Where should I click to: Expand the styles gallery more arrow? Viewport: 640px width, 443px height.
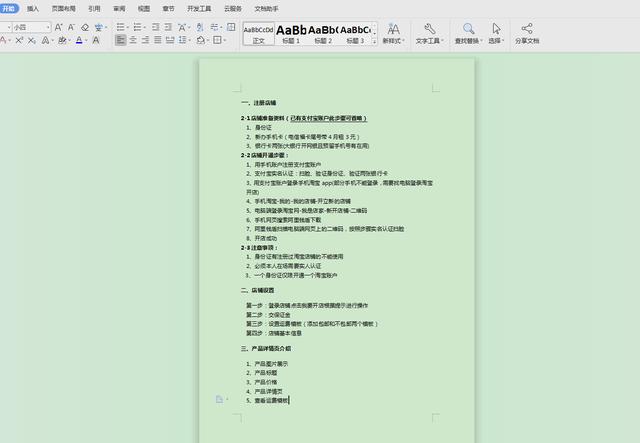tap(374, 41)
